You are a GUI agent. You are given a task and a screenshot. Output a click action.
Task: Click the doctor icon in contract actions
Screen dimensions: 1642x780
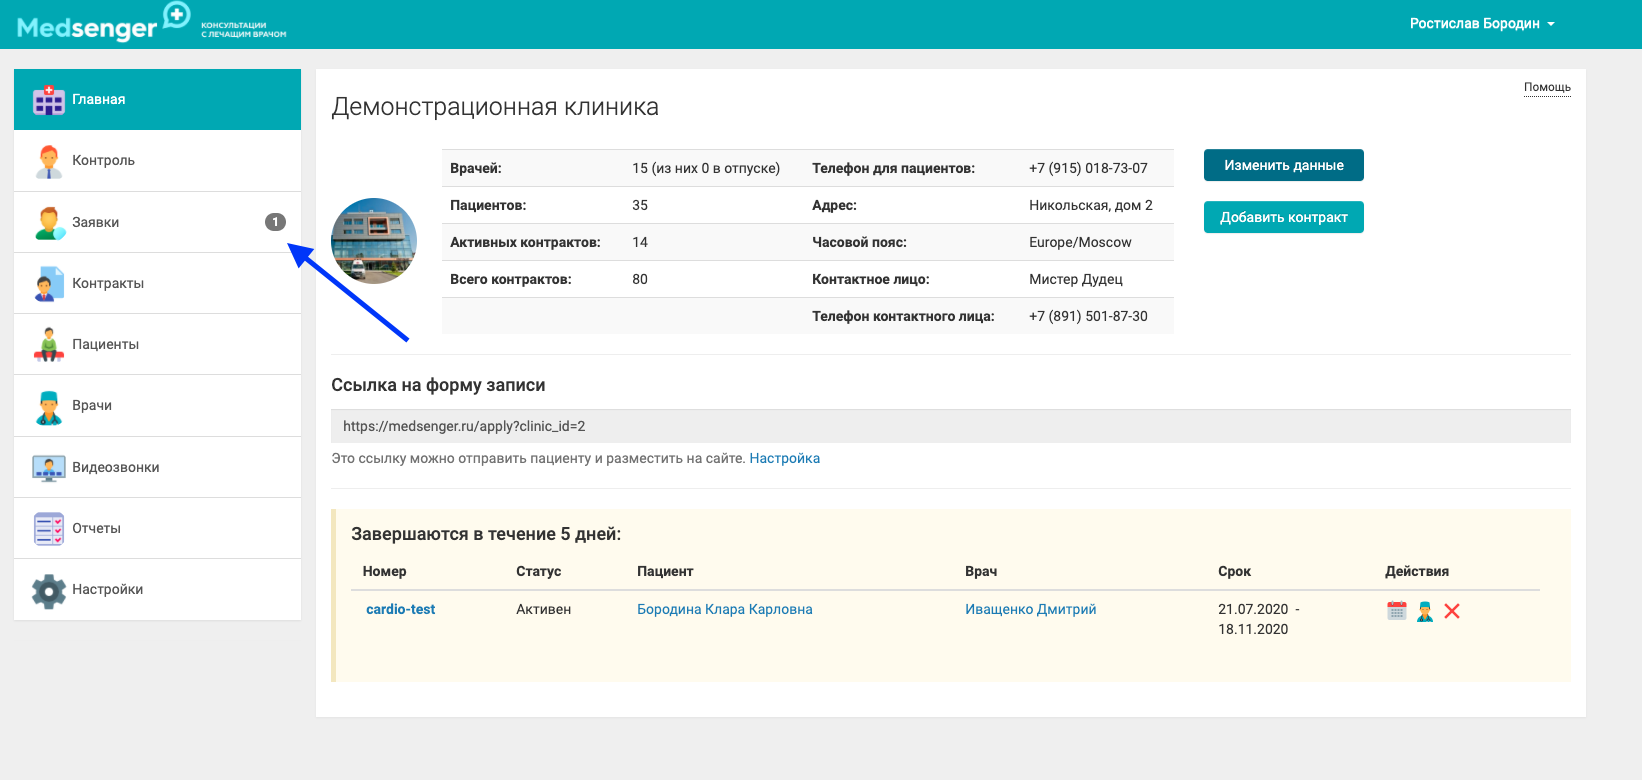(x=1425, y=611)
